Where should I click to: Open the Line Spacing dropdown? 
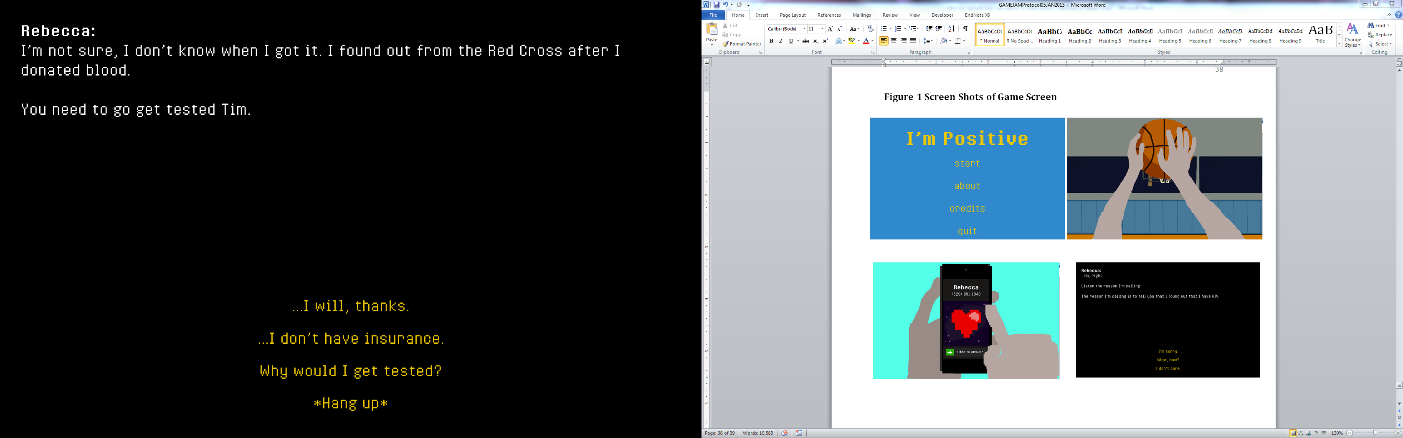pyautogui.click(x=927, y=41)
